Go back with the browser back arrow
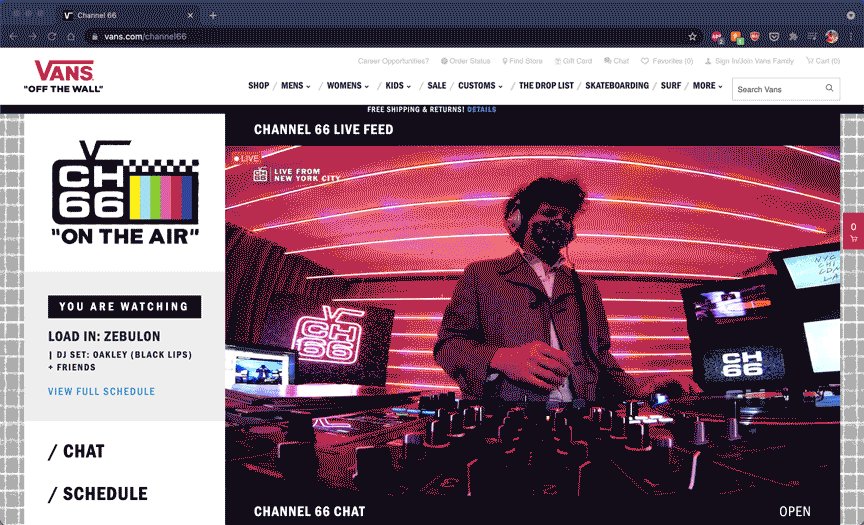Viewport: 864px width, 525px height. pyautogui.click(x=13, y=36)
